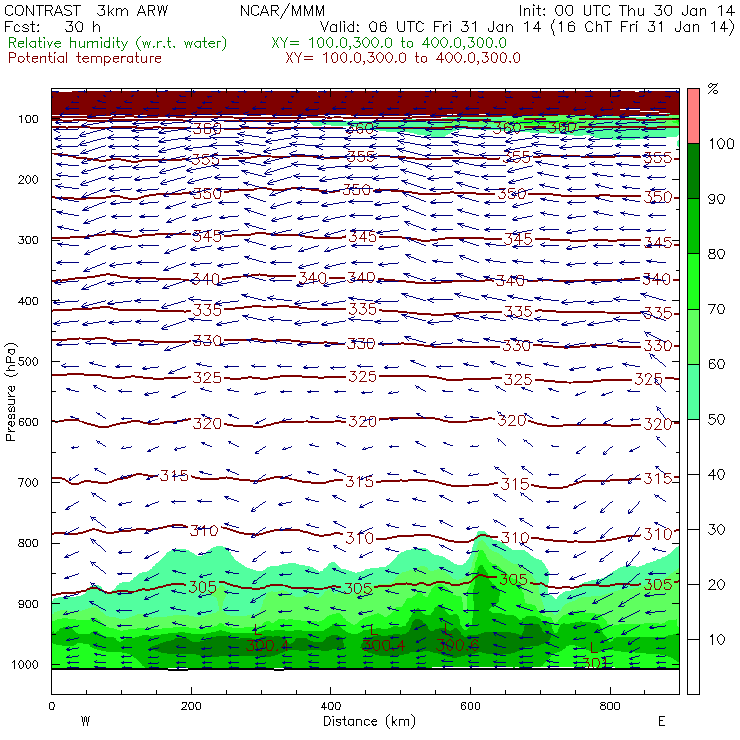This screenshot has height=740, width=740.
Task: Click the '50' label on the colorbar
Action: click(x=716, y=420)
